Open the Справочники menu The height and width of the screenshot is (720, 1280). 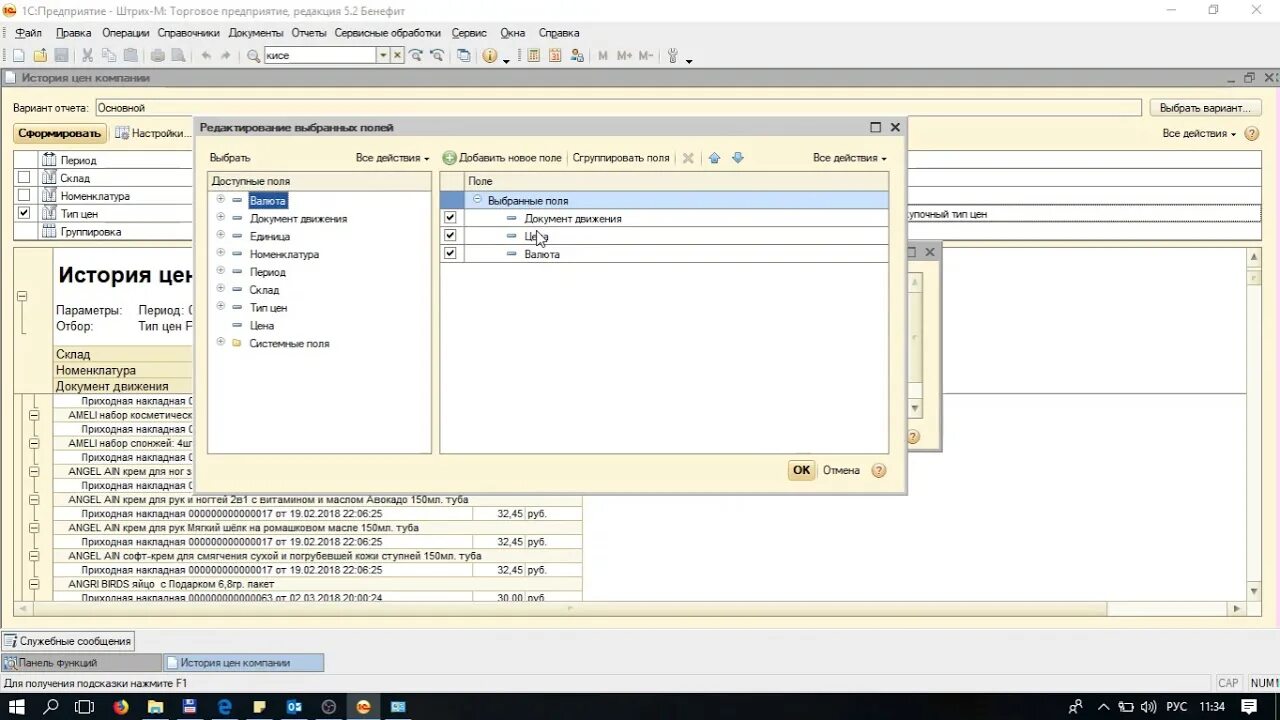point(188,33)
